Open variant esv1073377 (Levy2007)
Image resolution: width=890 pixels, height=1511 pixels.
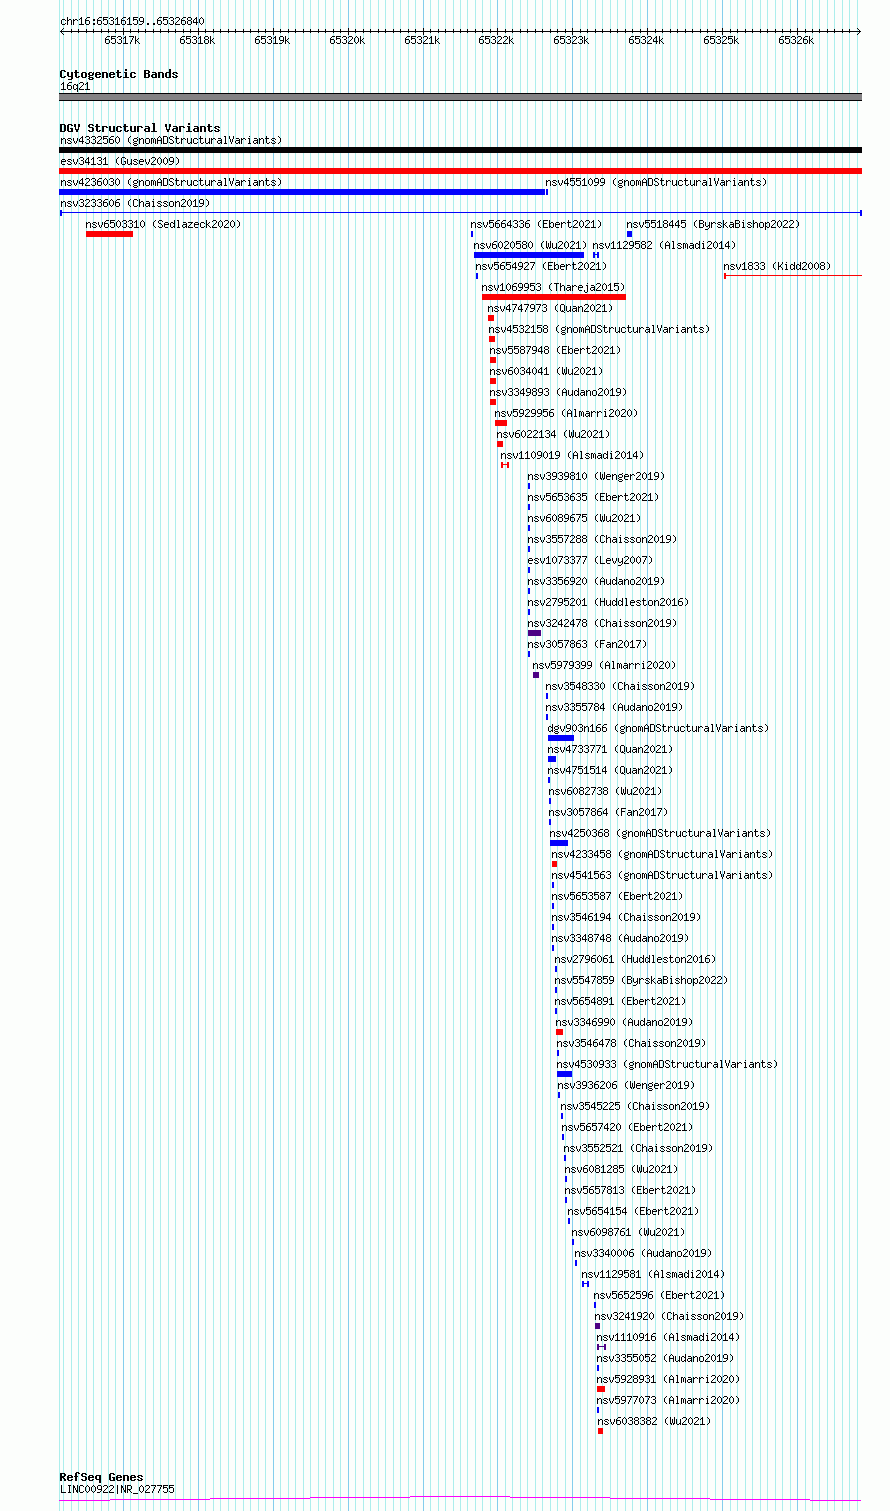pos(590,560)
